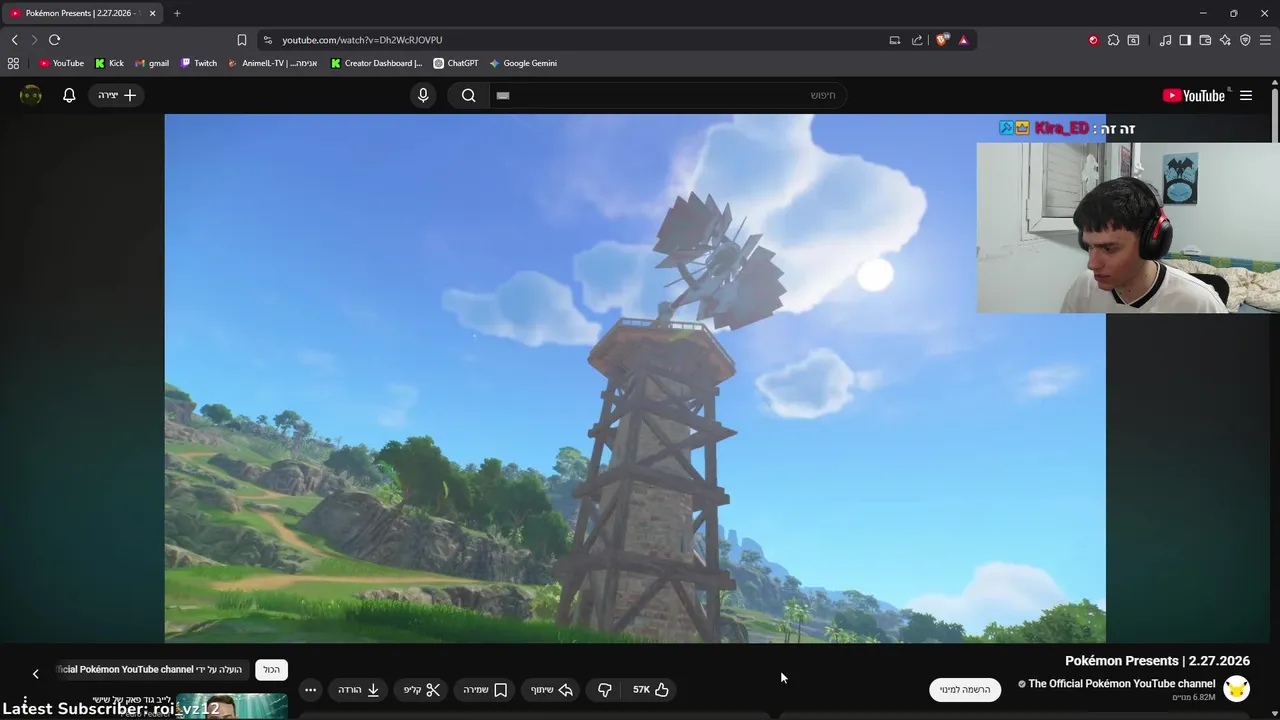
Task: Click the Pokémon Presents | 2.27.2026 title
Action: coord(1157,661)
